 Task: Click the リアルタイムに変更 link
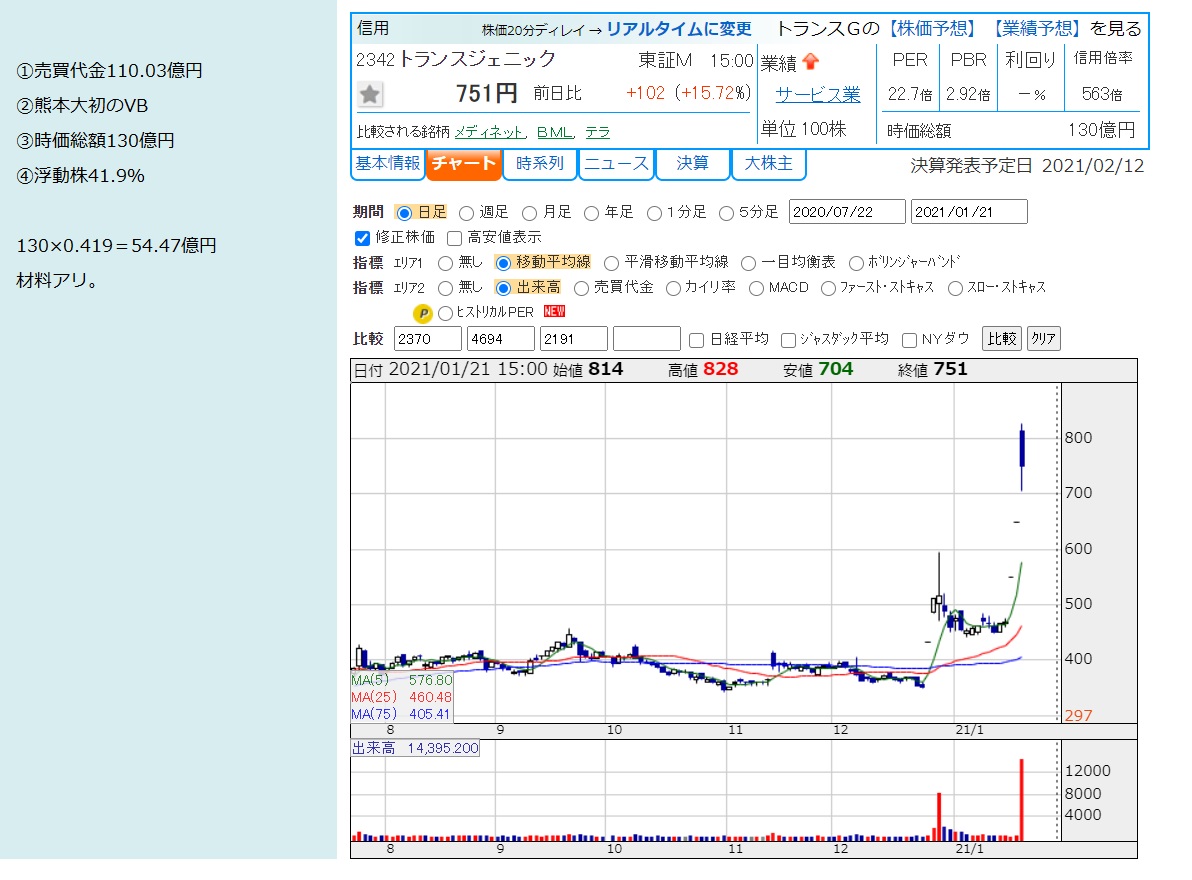coord(678,30)
